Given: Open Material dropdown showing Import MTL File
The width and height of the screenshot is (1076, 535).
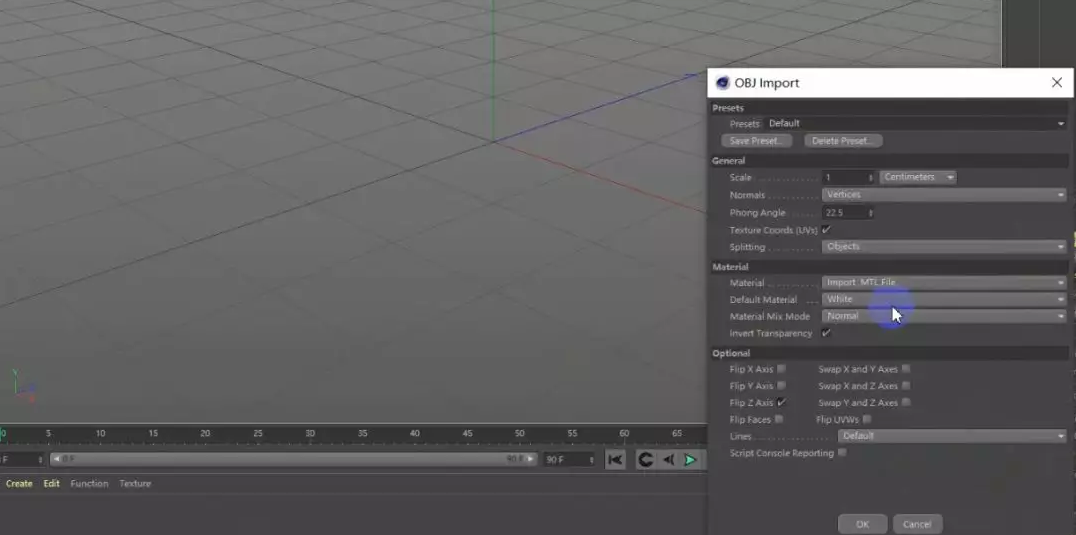Looking at the screenshot, I should 944,283.
